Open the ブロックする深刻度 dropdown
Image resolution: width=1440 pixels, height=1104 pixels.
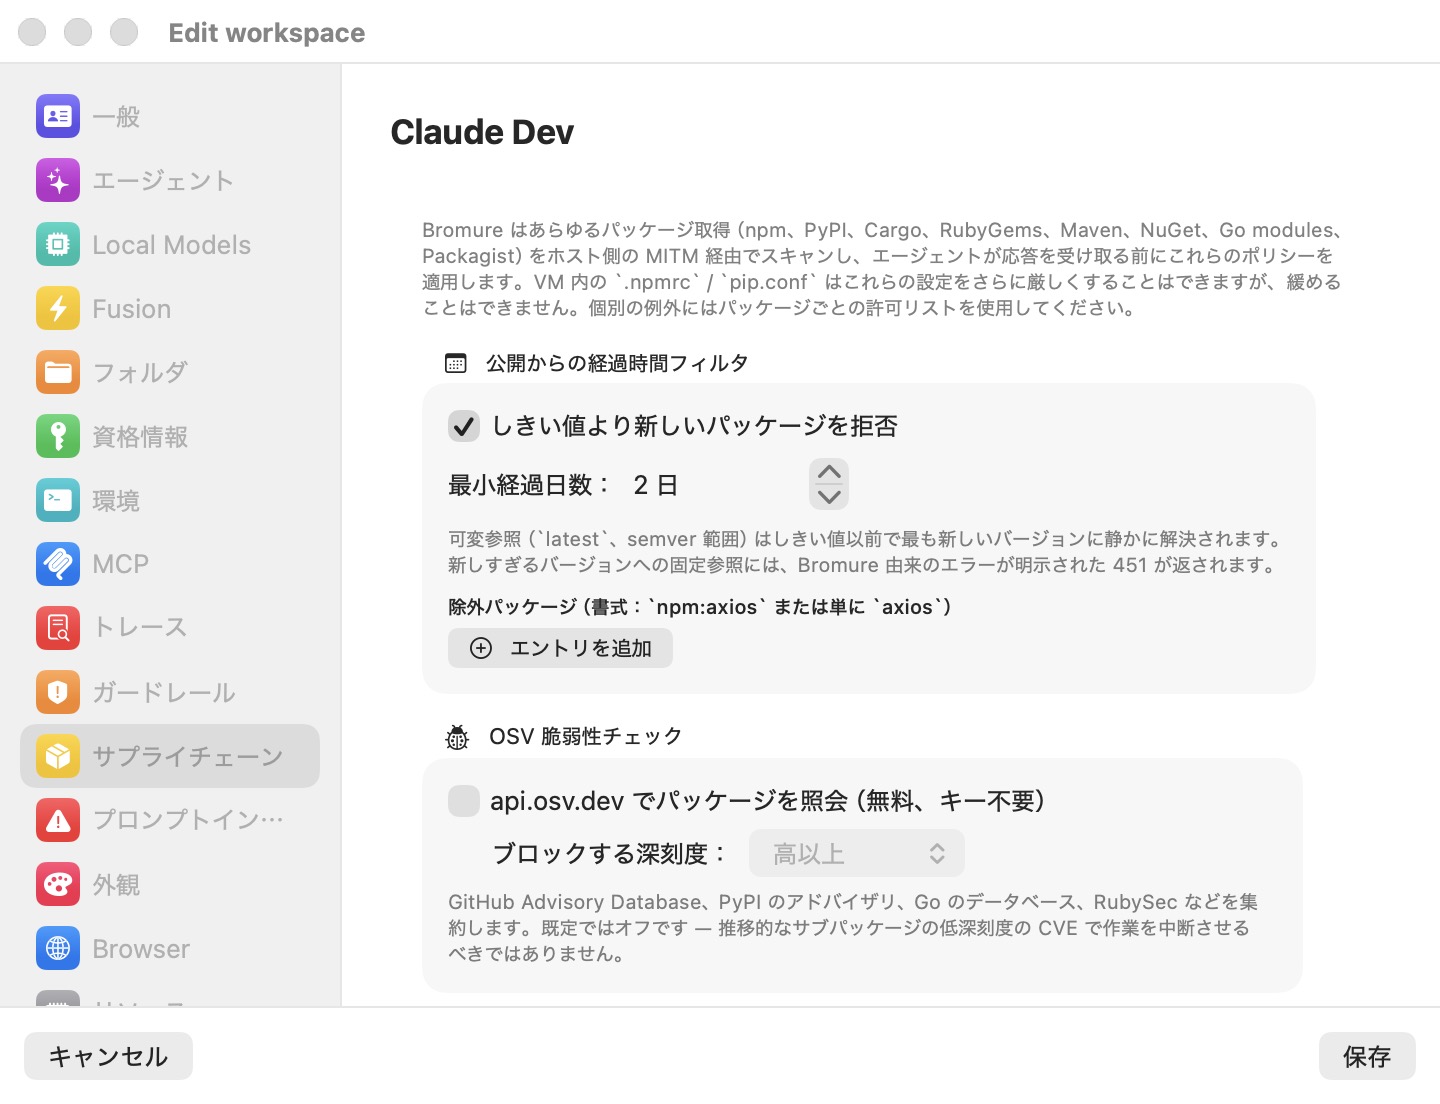pyautogui.click(x=857, y=853)
